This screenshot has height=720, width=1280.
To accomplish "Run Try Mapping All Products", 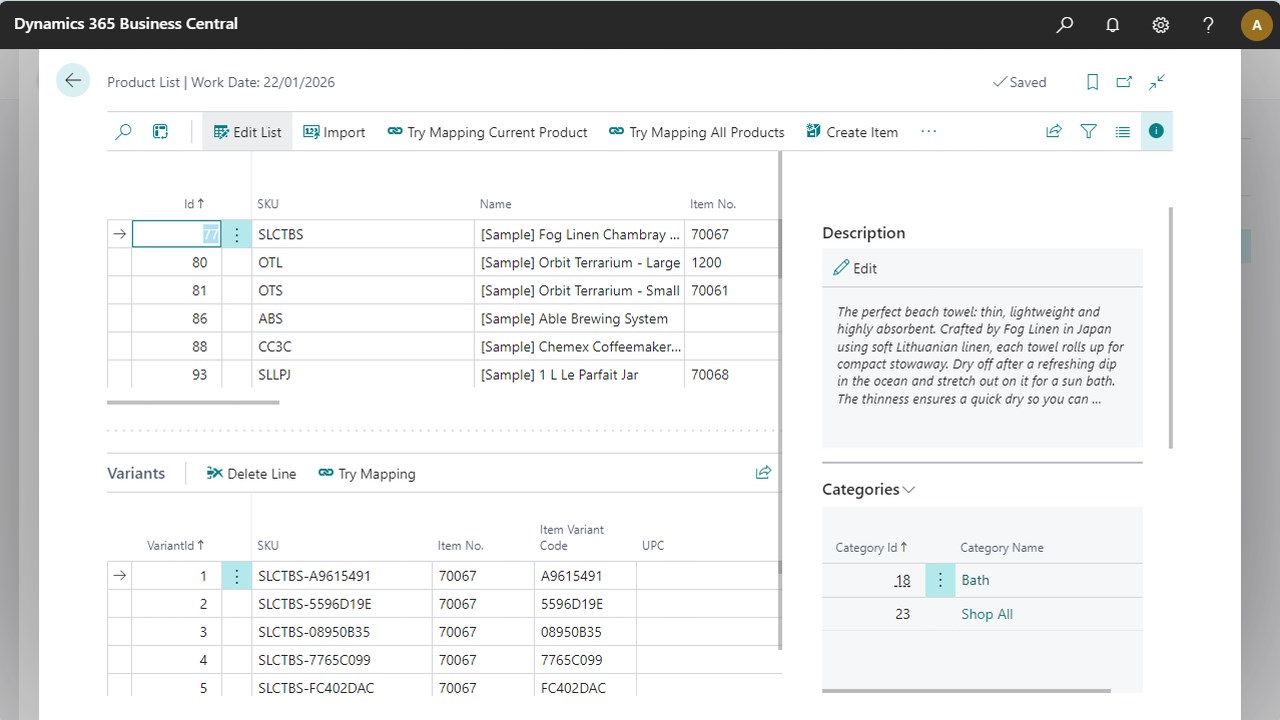I will (x=696, y=132).
